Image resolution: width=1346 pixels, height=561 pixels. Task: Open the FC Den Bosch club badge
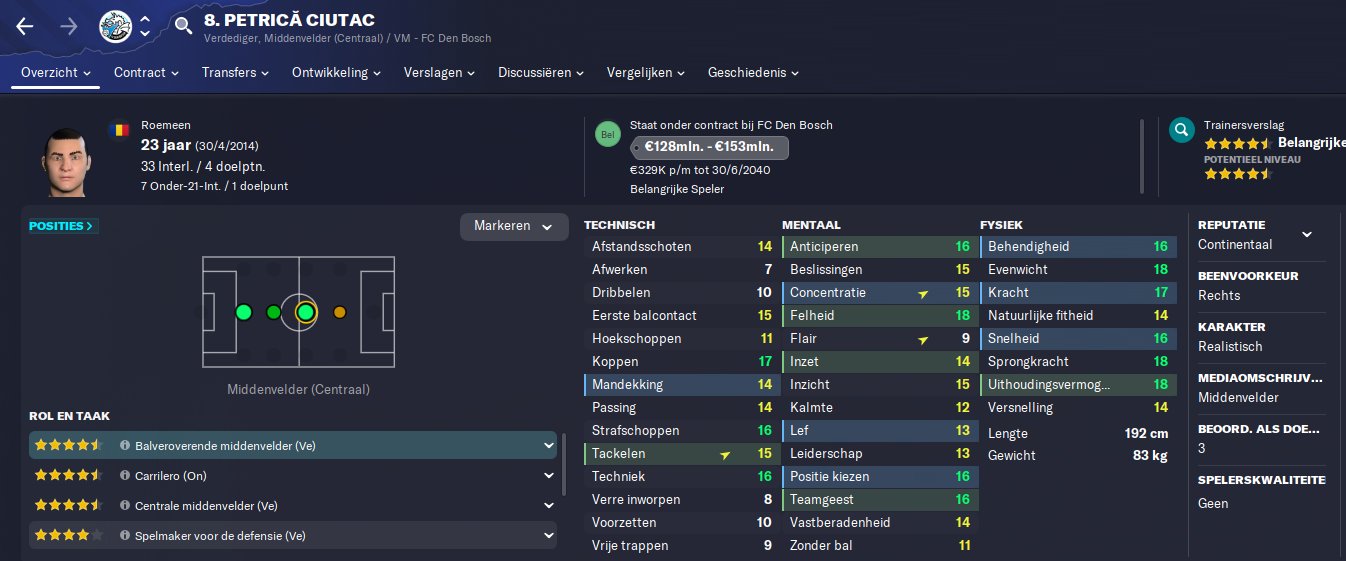coord(116,27)
